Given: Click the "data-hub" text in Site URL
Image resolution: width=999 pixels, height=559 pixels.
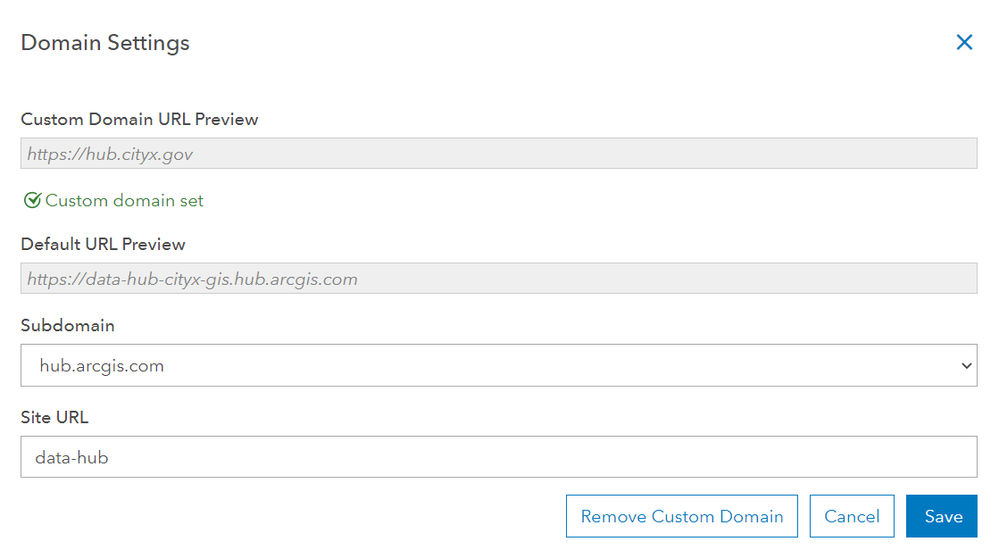Looking at the screenshot, I should pyautogui.click(x=71, y=458).
